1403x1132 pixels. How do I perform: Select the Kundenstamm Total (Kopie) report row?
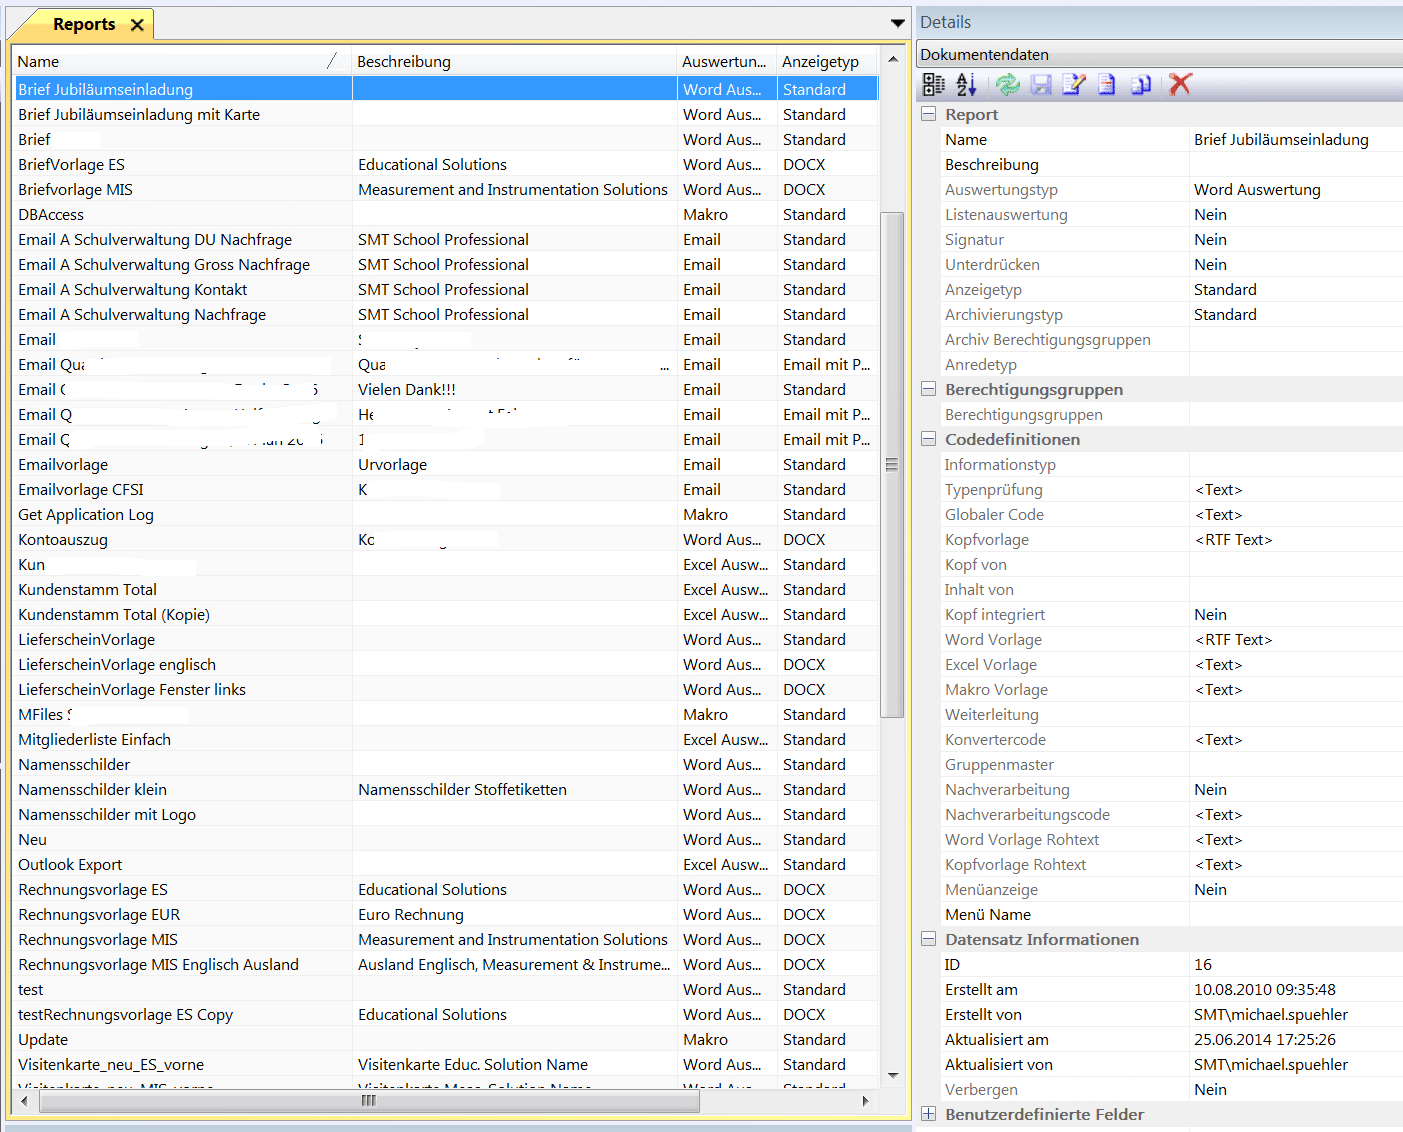(114, 615)
